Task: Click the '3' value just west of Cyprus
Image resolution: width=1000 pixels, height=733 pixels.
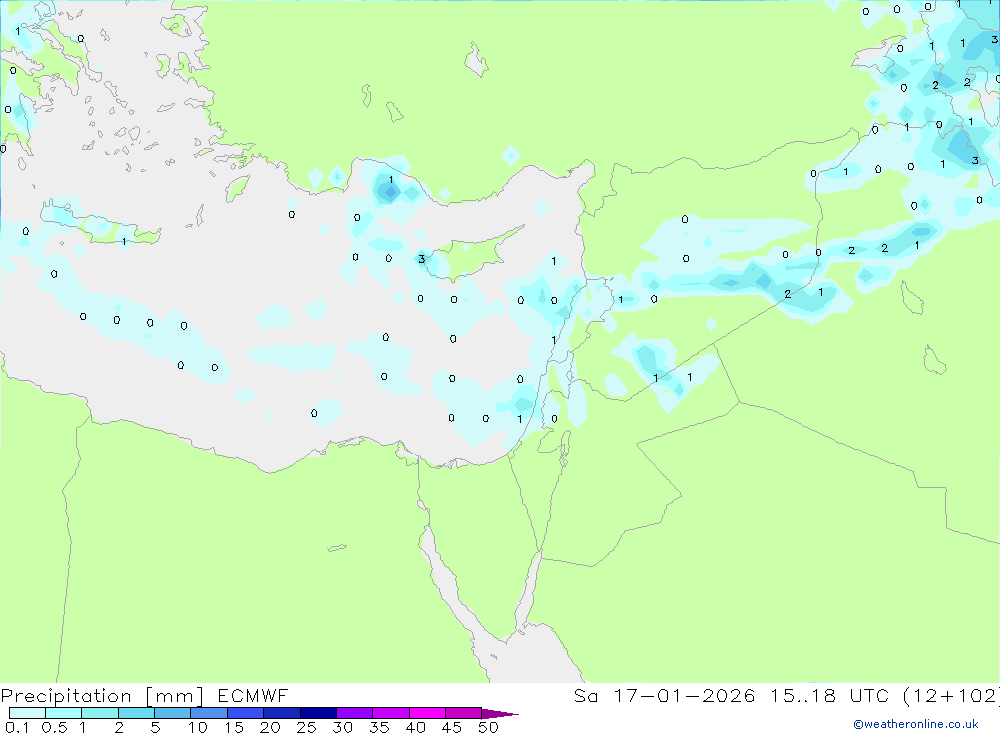Action: 422,259
